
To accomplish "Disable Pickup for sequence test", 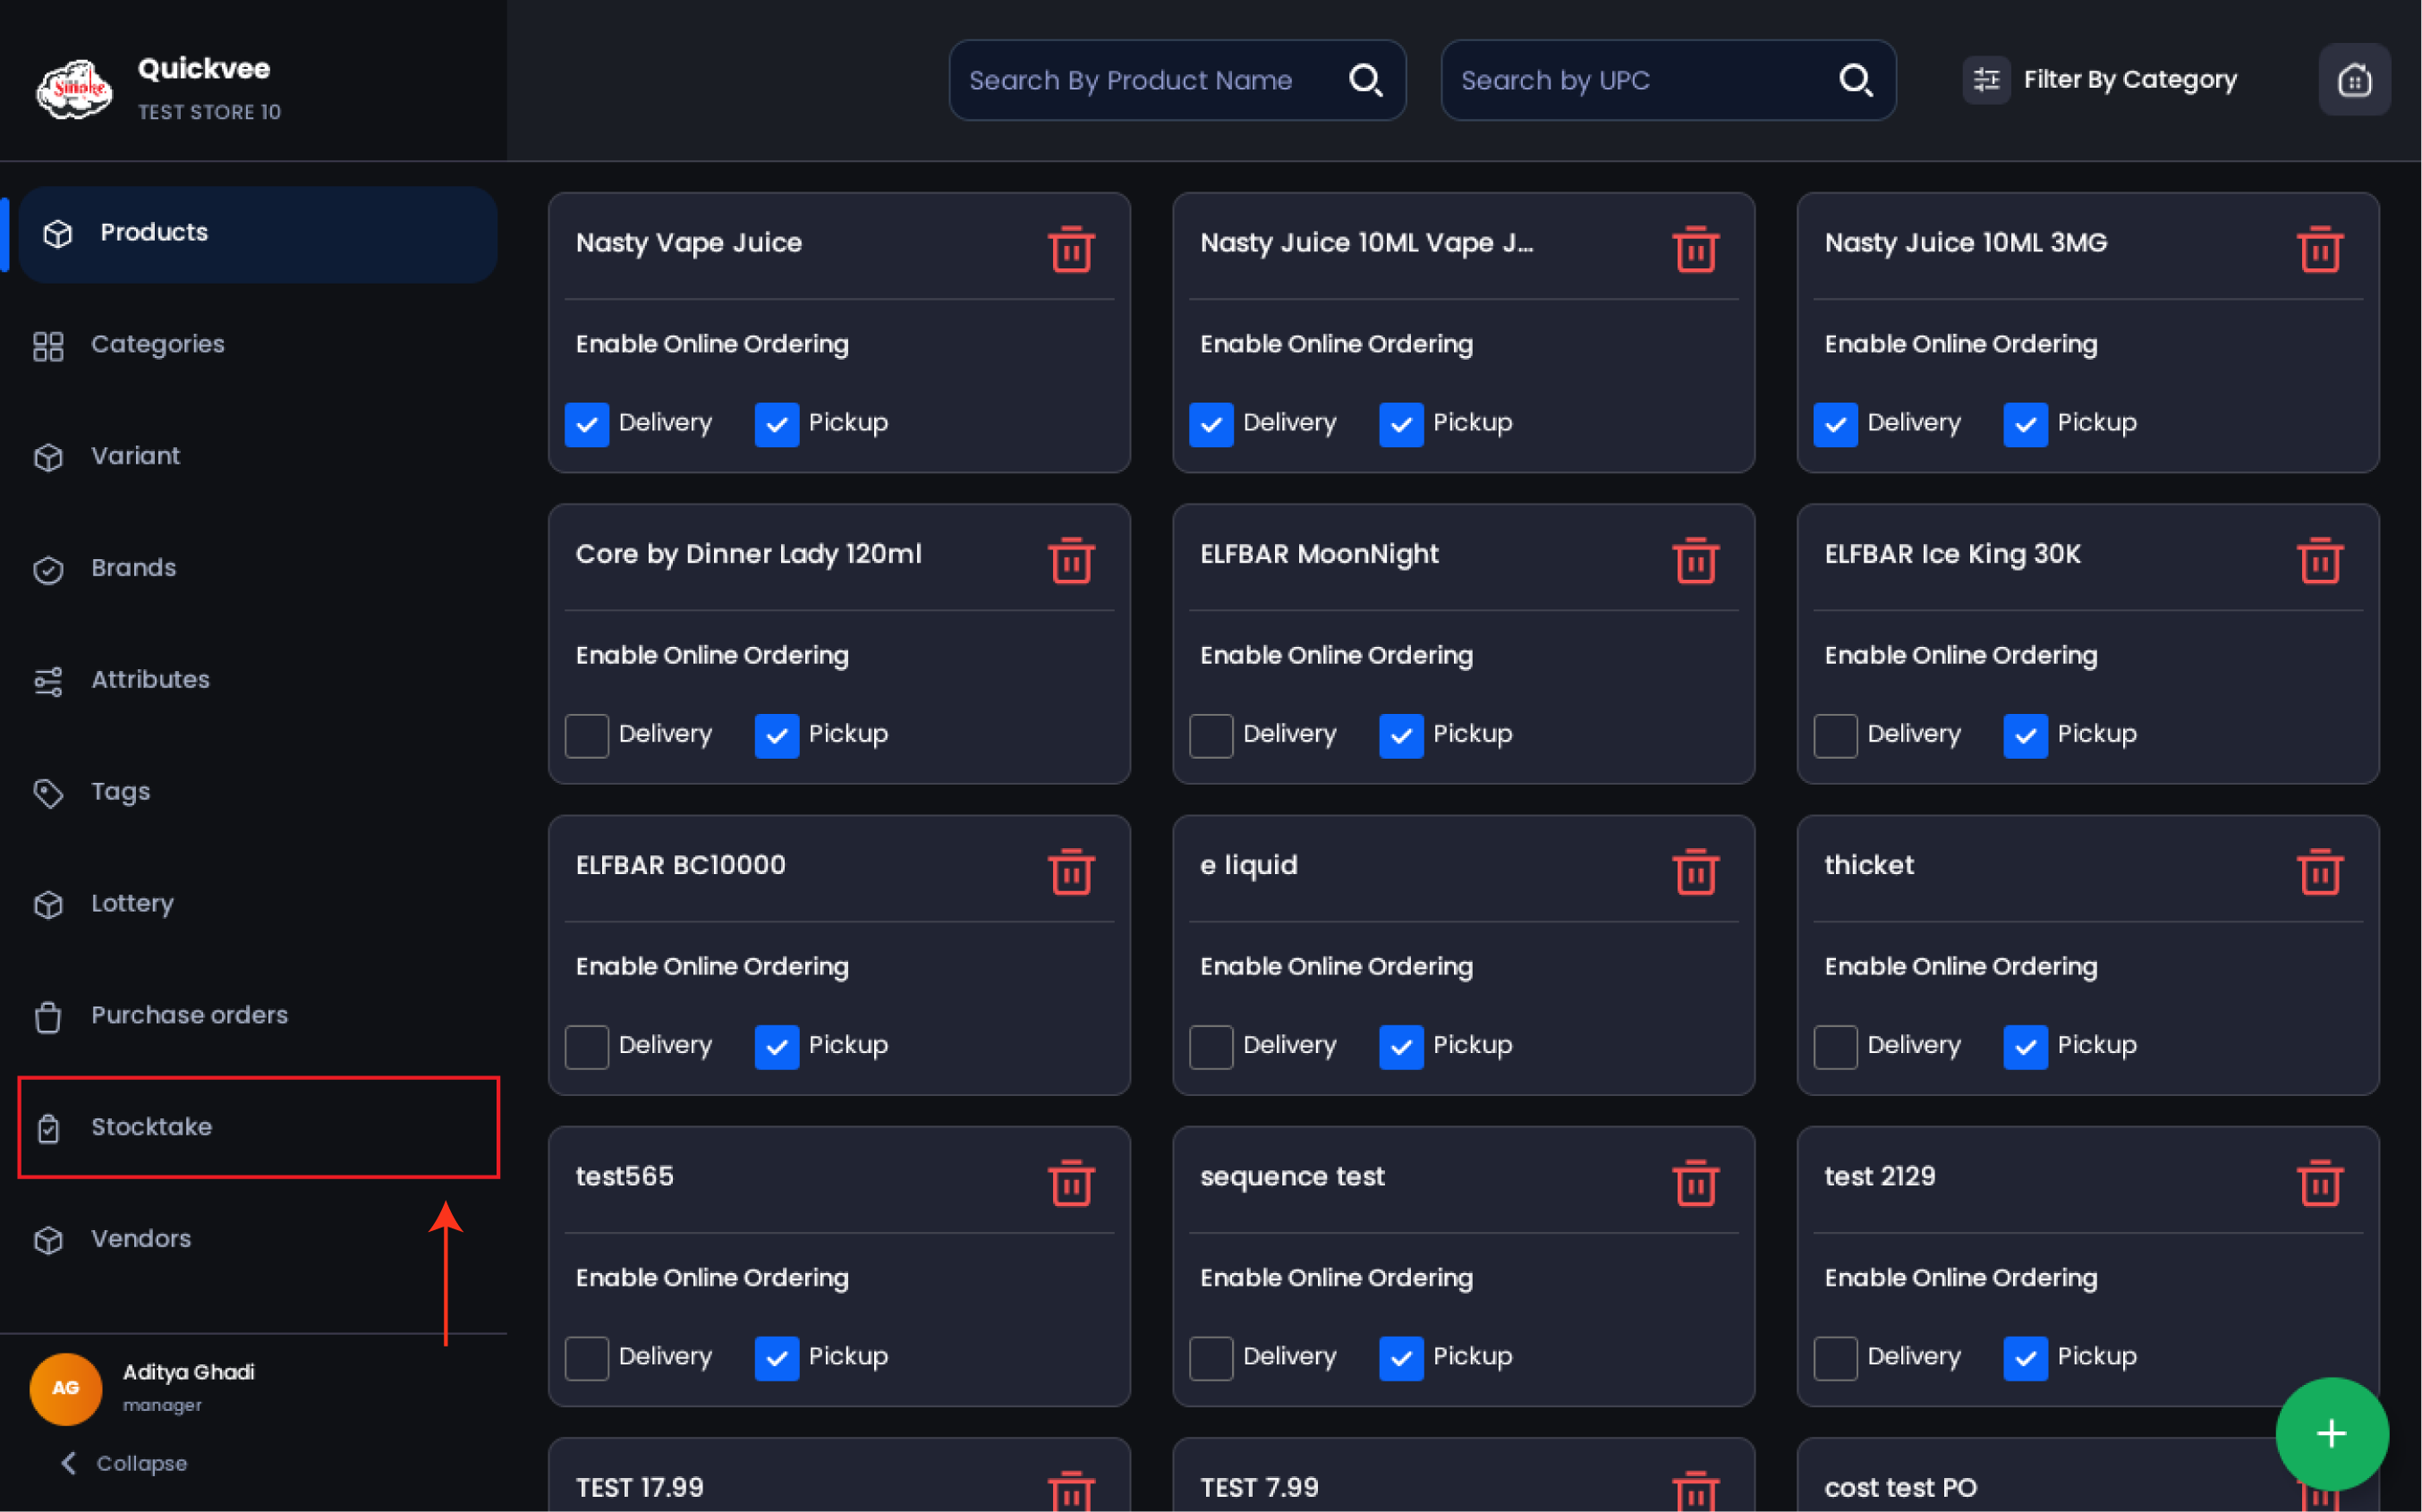I will (1401, 1358).
